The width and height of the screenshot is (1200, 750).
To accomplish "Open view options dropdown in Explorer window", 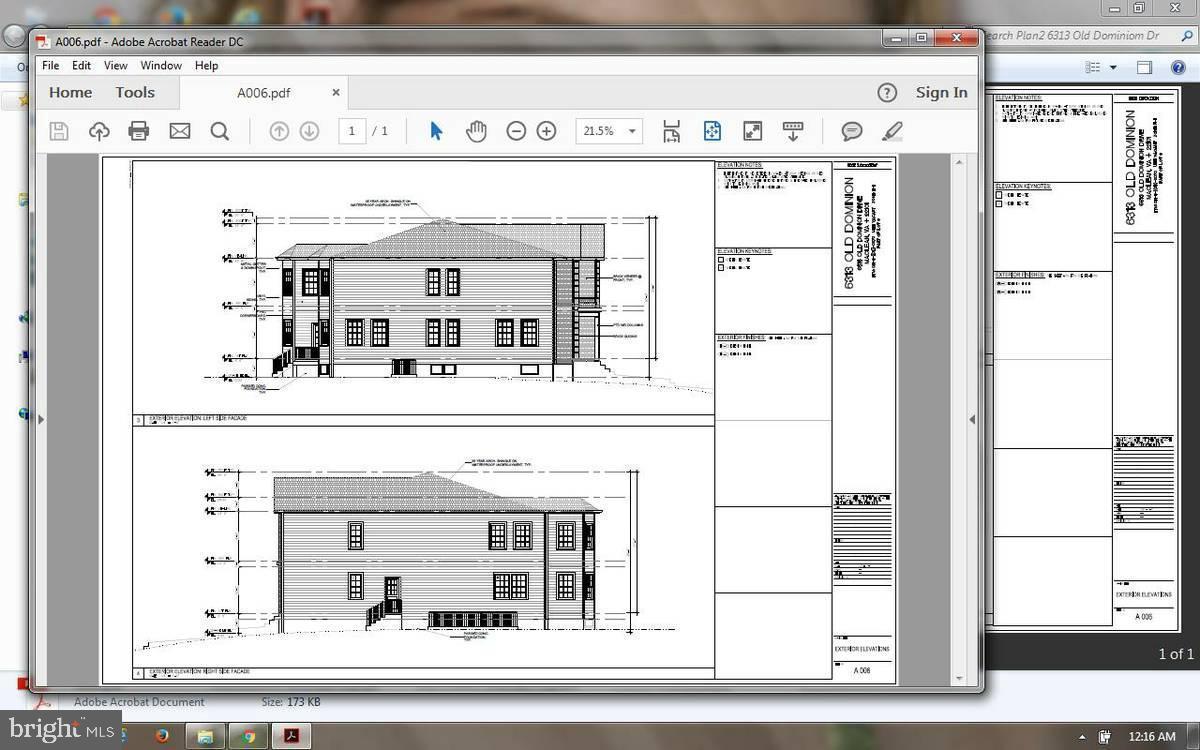I will [x=1113, y=67].
